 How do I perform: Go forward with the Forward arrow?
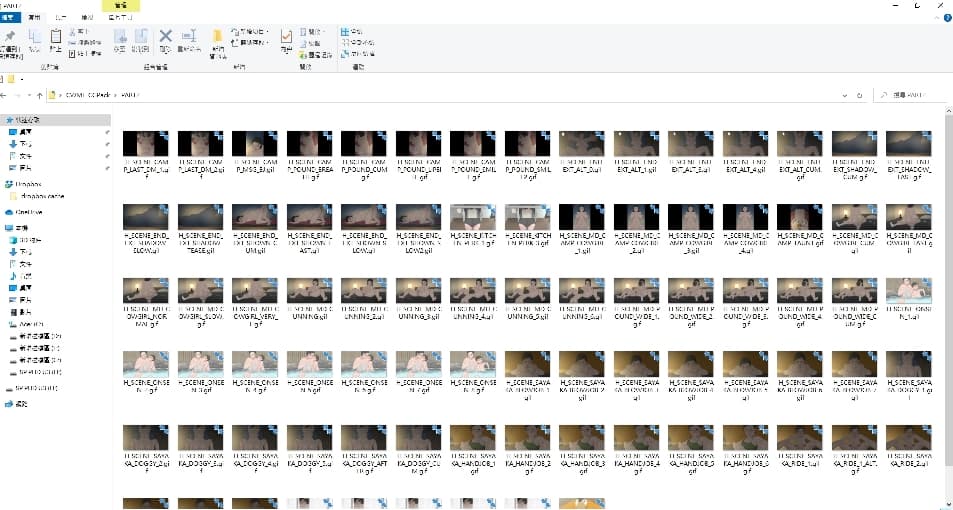tap(16, 95)
